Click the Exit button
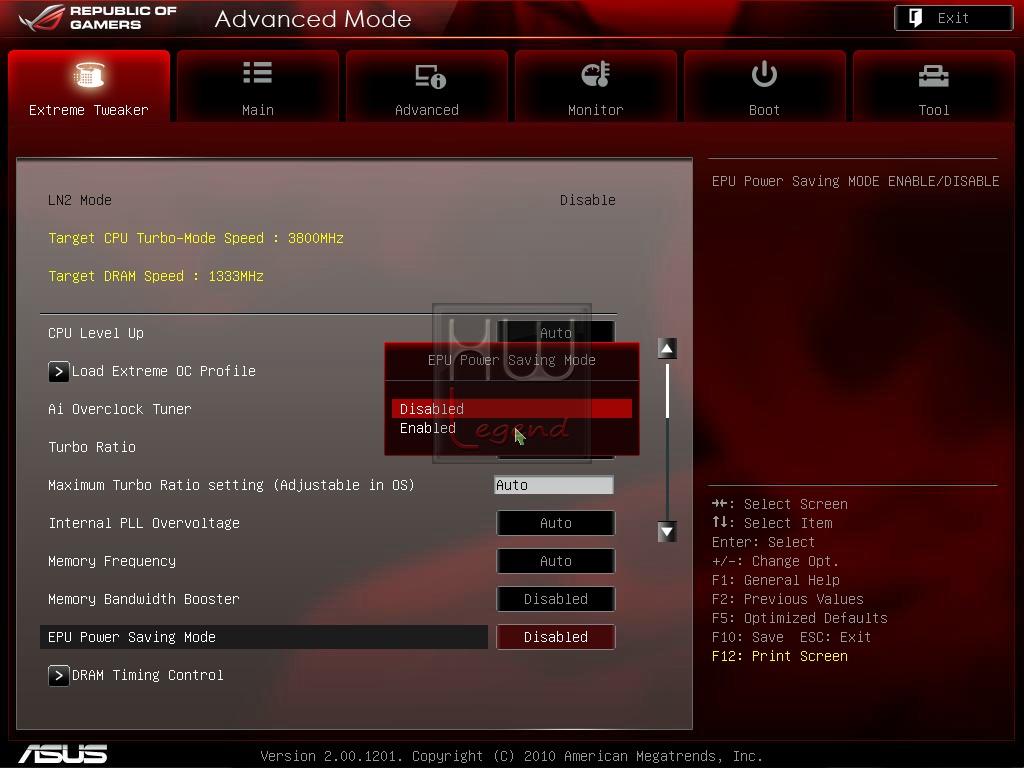This screenshot has height=768, width=1024. point(953,18)
